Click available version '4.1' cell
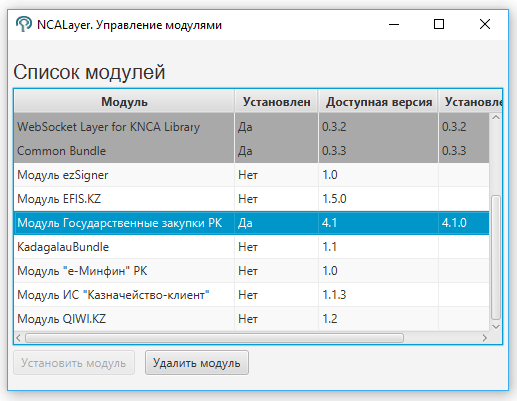 pyautogui.click(x=329, y=223)
